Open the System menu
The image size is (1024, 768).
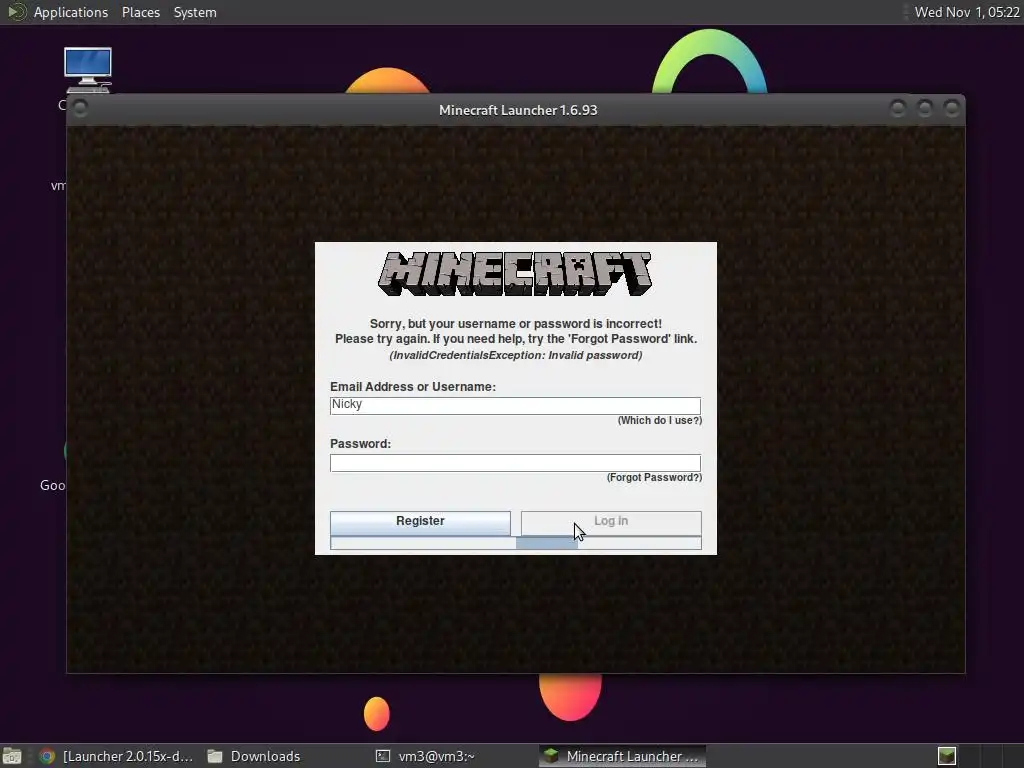click(x=195, y=12)
